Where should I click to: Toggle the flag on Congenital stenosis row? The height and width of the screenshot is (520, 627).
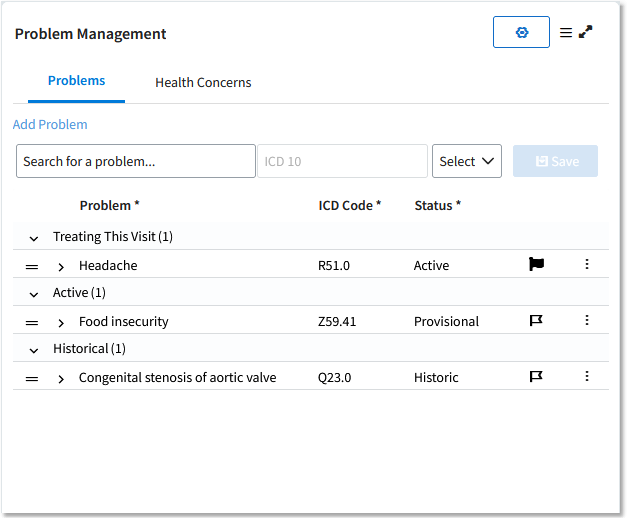click(x=536, y=376)
